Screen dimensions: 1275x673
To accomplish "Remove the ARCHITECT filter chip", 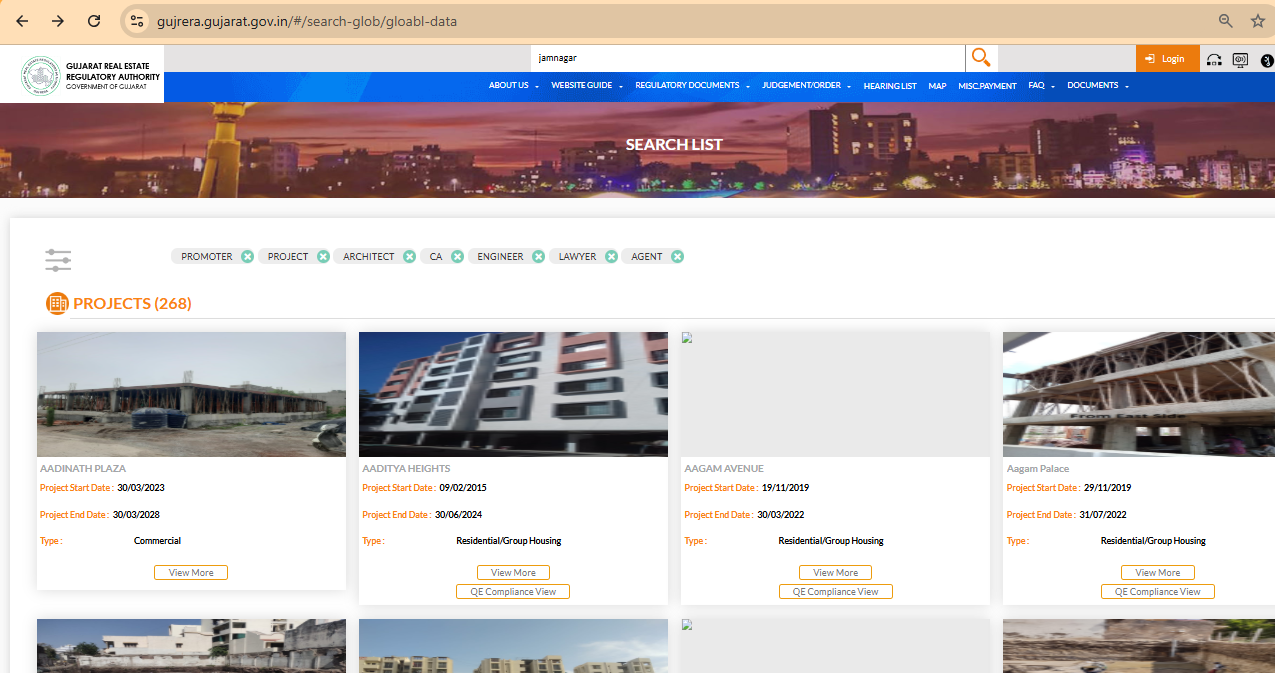I will (409, 257).
